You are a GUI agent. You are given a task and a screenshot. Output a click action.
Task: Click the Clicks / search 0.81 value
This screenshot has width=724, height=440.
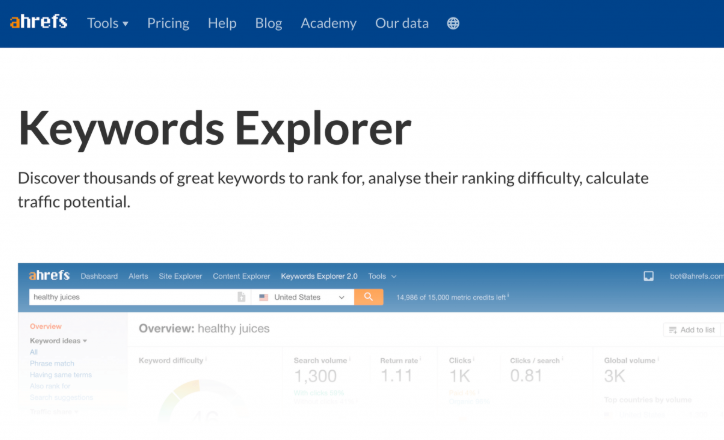tap(526, 376)
